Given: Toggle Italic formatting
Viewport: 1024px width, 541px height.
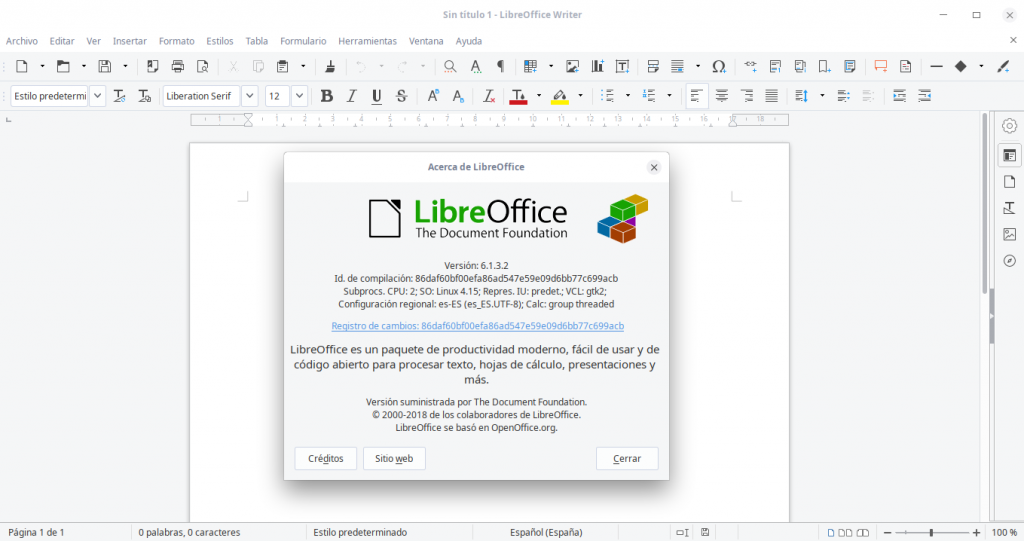Looking at the screenshot, I should pos(352,96).
